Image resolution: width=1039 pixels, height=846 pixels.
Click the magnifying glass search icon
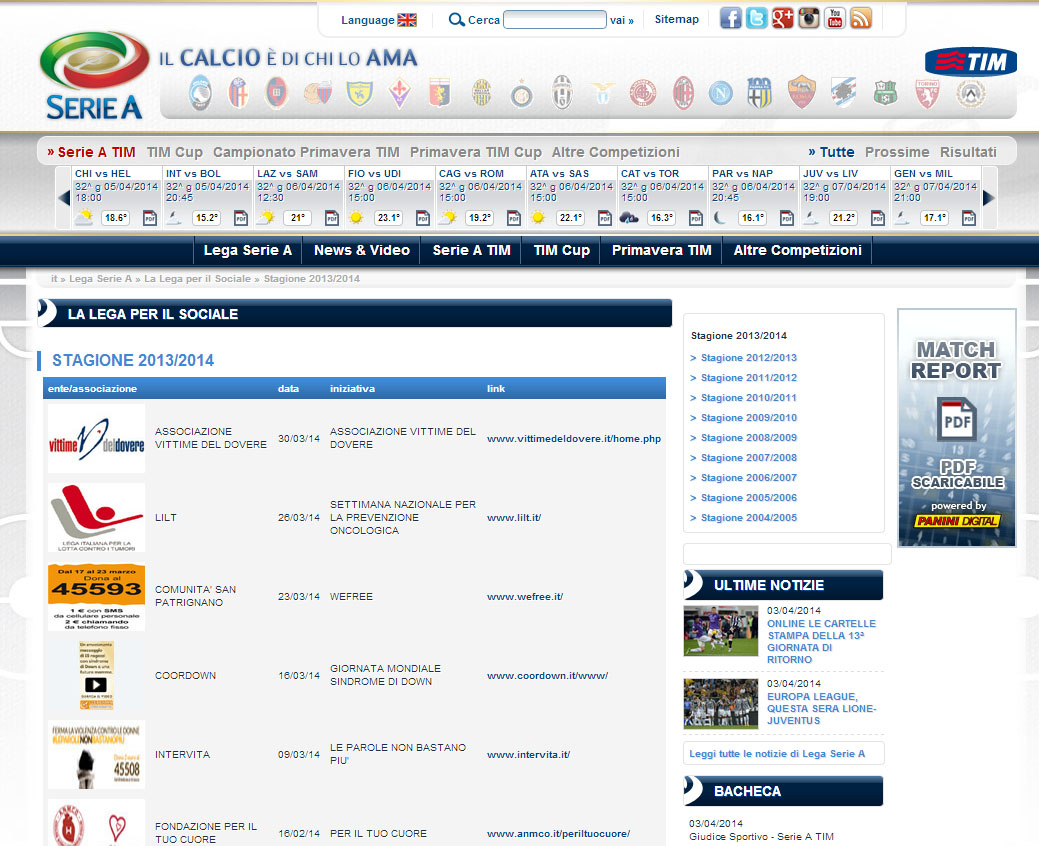coord(457,20)
